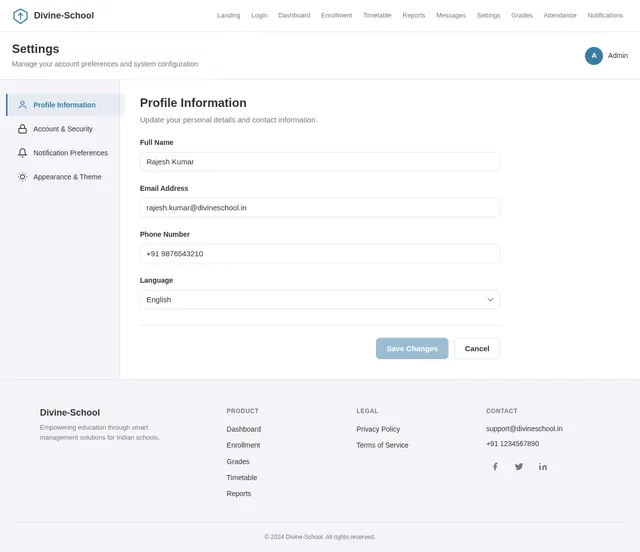
Task: Open the footer Grades link
Action: 238,461
